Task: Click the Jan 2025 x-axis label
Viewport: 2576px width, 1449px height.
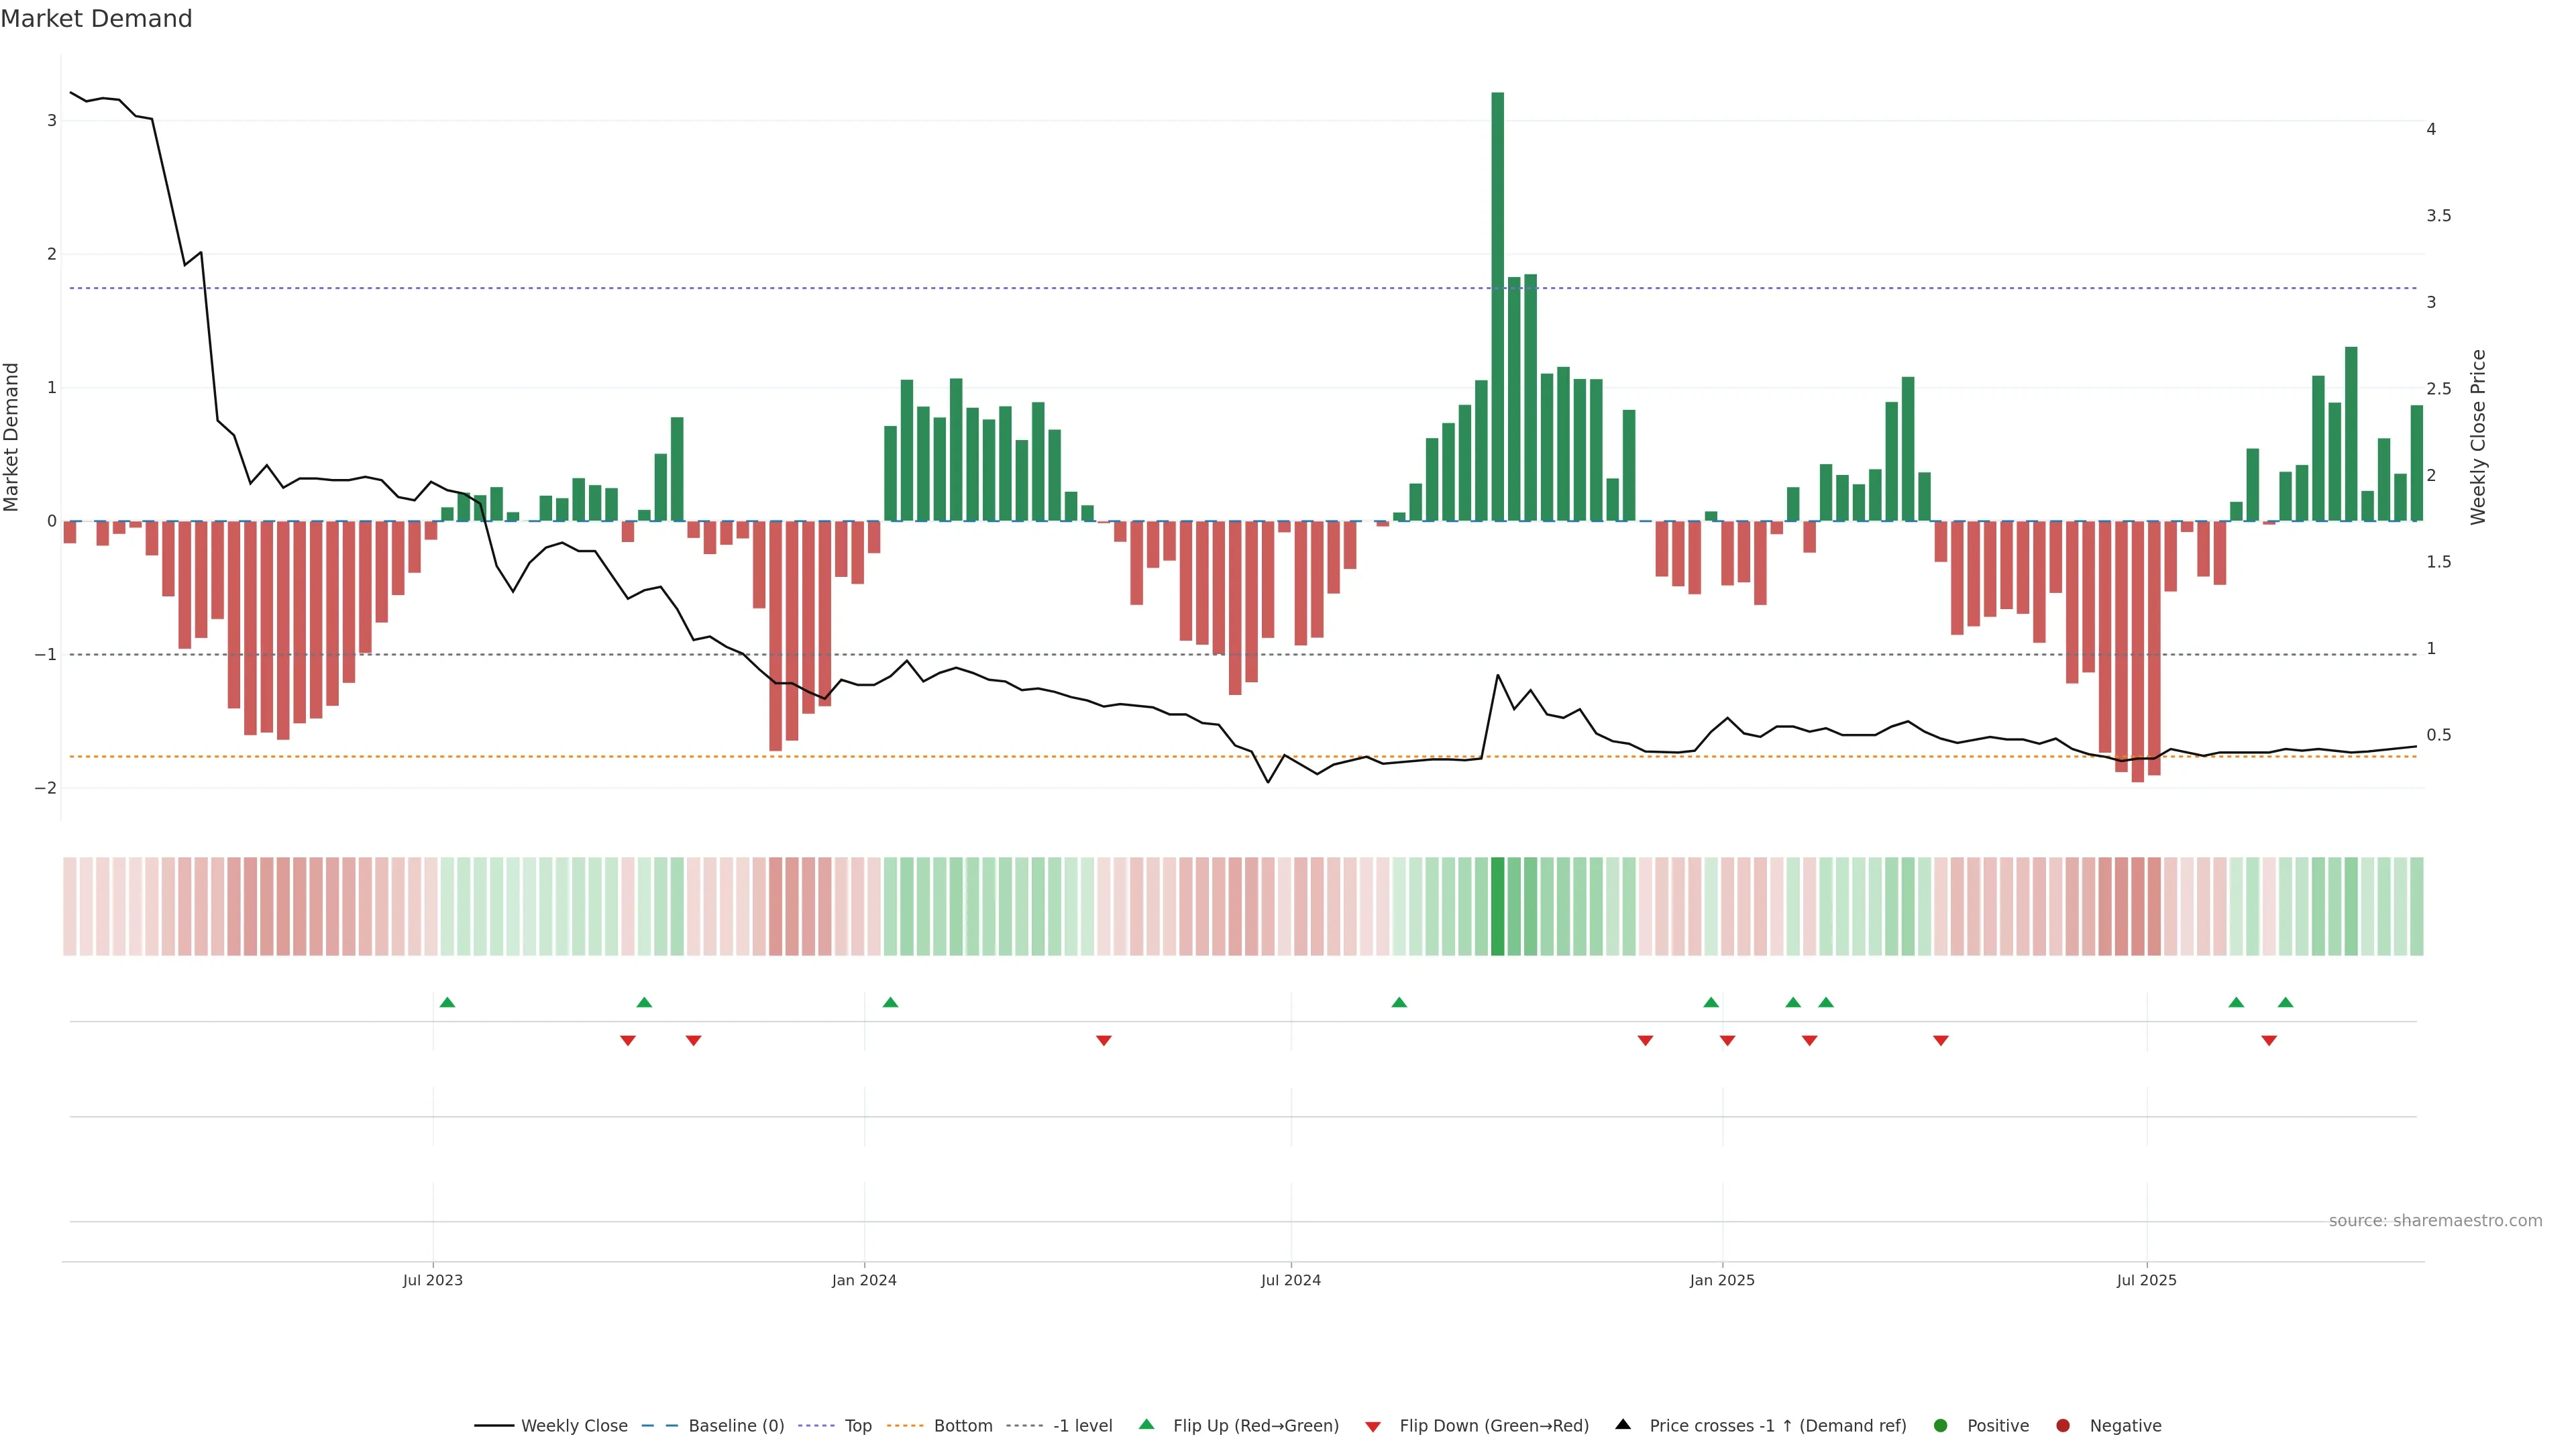Action: 1722,1280
